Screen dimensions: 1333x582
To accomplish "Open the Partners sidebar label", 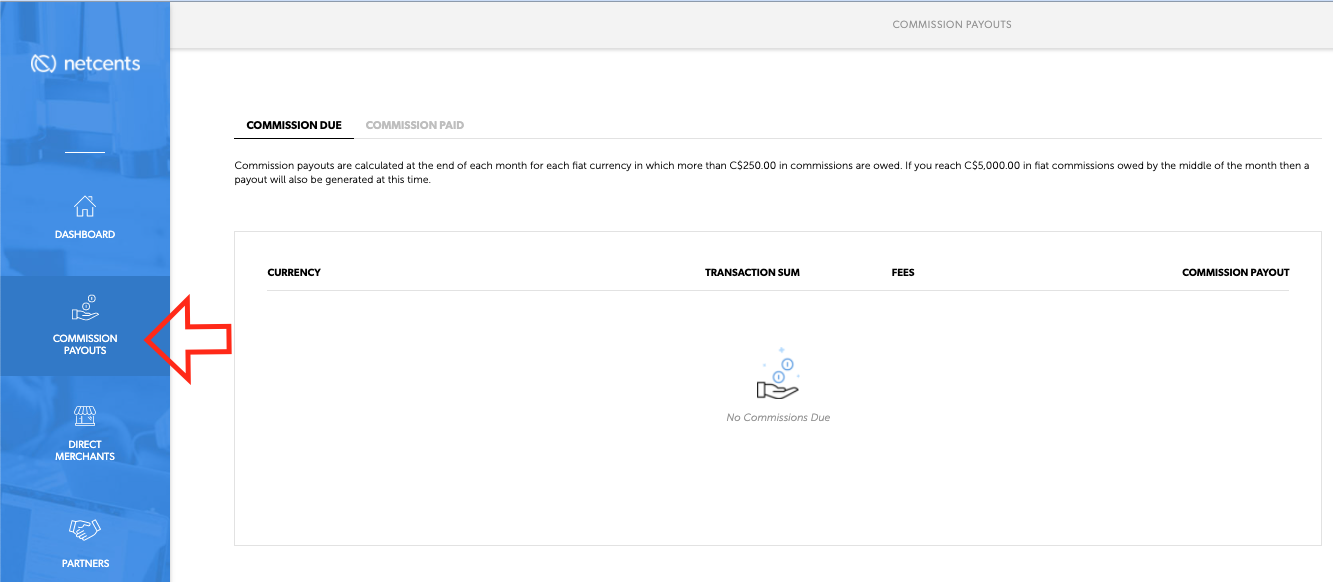I will (x=85, y=563).
